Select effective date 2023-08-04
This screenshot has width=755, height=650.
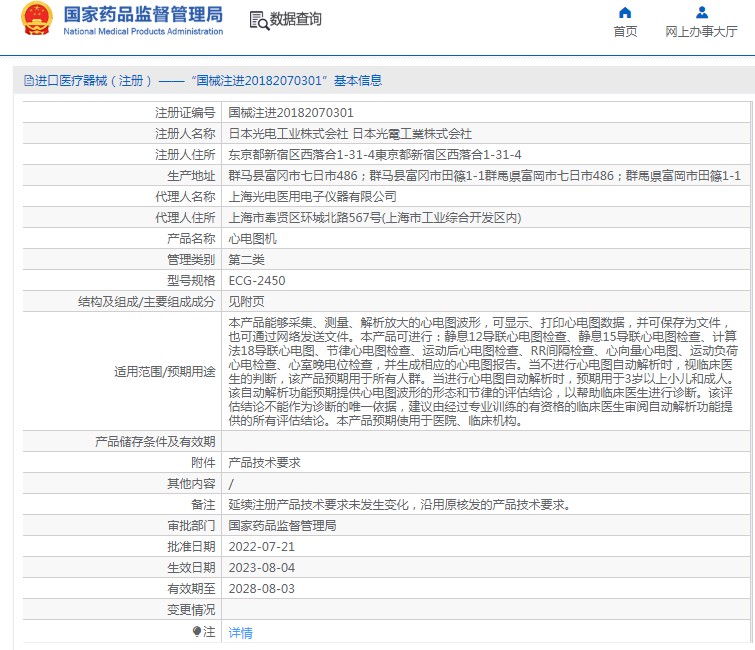[261, 568]
